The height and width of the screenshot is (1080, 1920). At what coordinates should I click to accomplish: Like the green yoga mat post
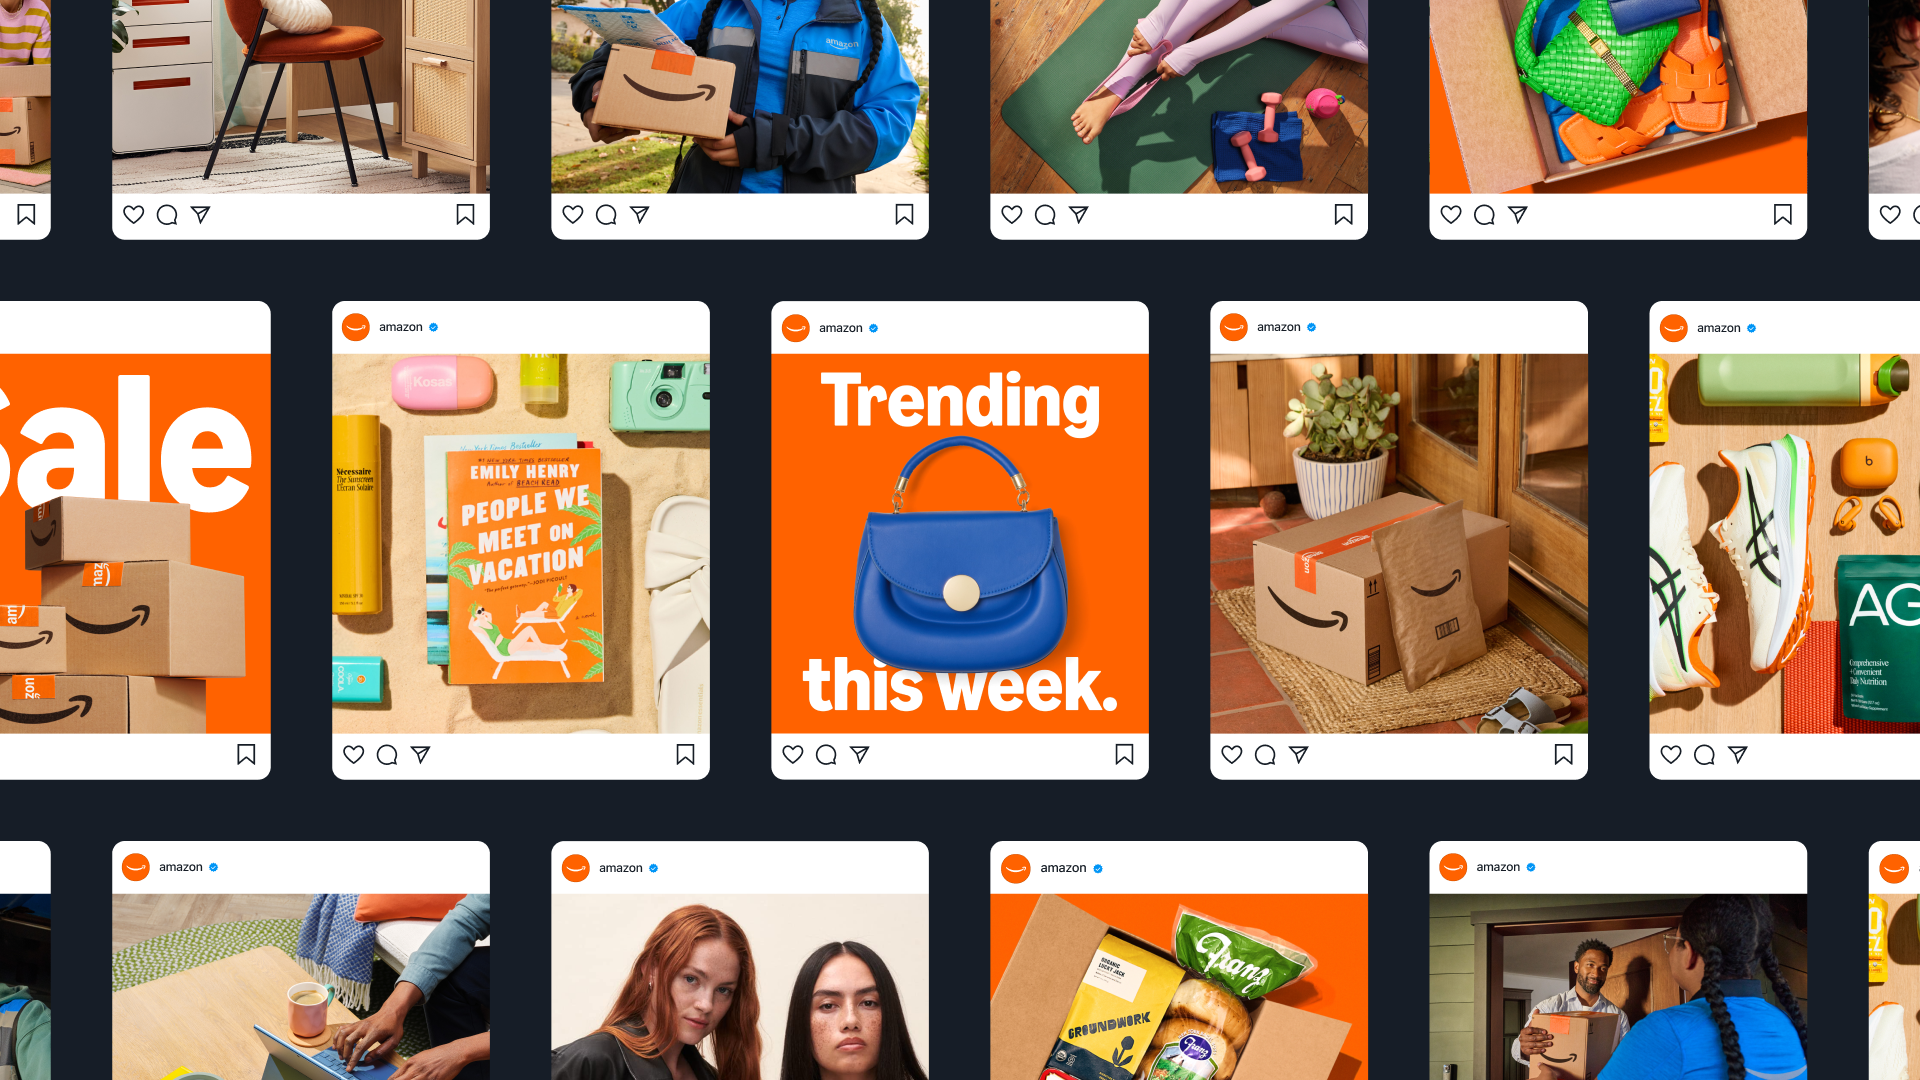point(1012,215)
